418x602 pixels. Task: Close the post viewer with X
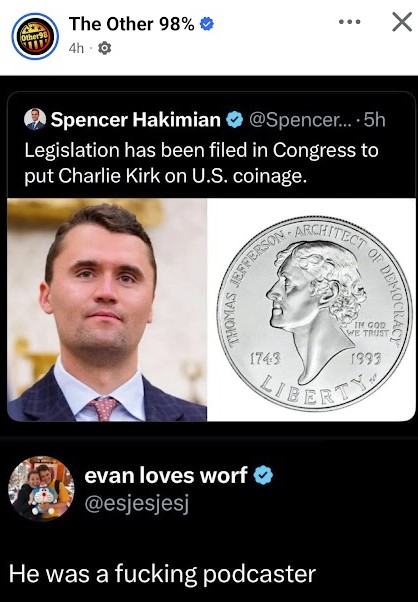[x=402, y=22]
